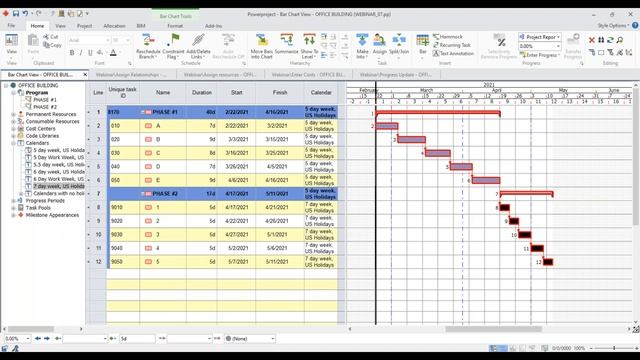Switch to the Format ribbon tab
Screen dimensions: 640x360
[175, 26]
